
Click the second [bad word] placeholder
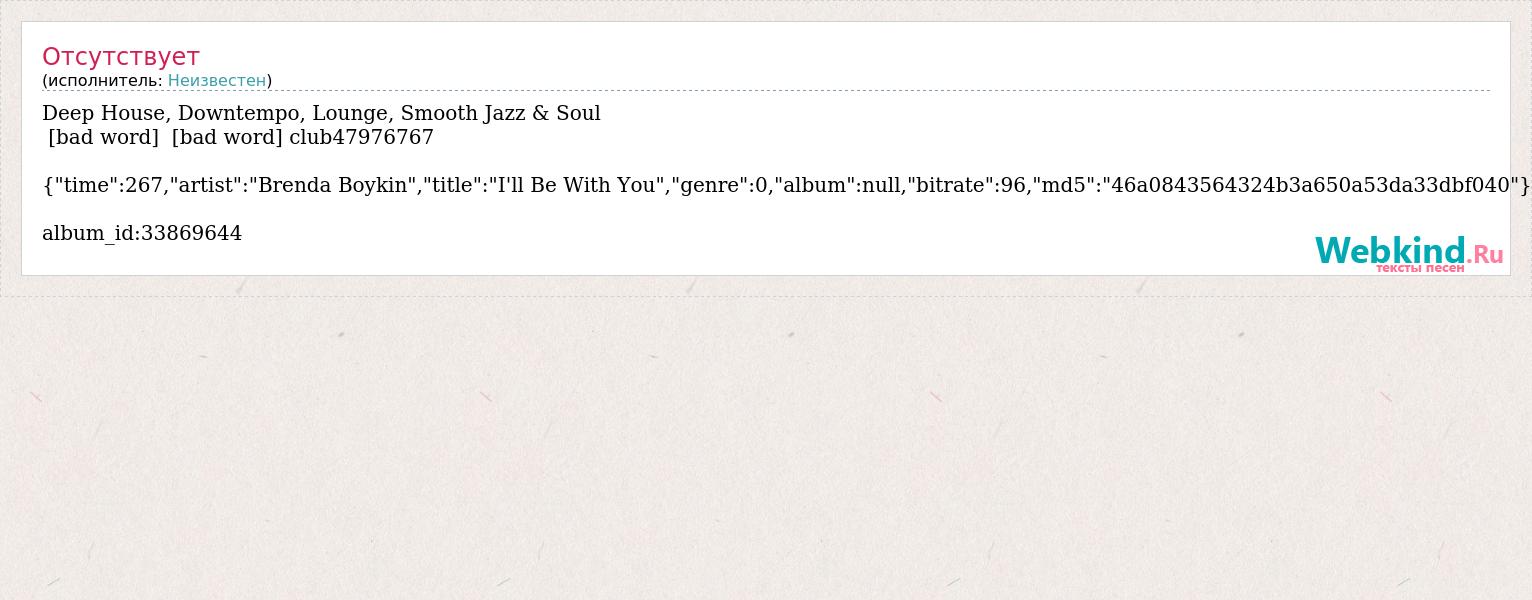pos(227,137)
